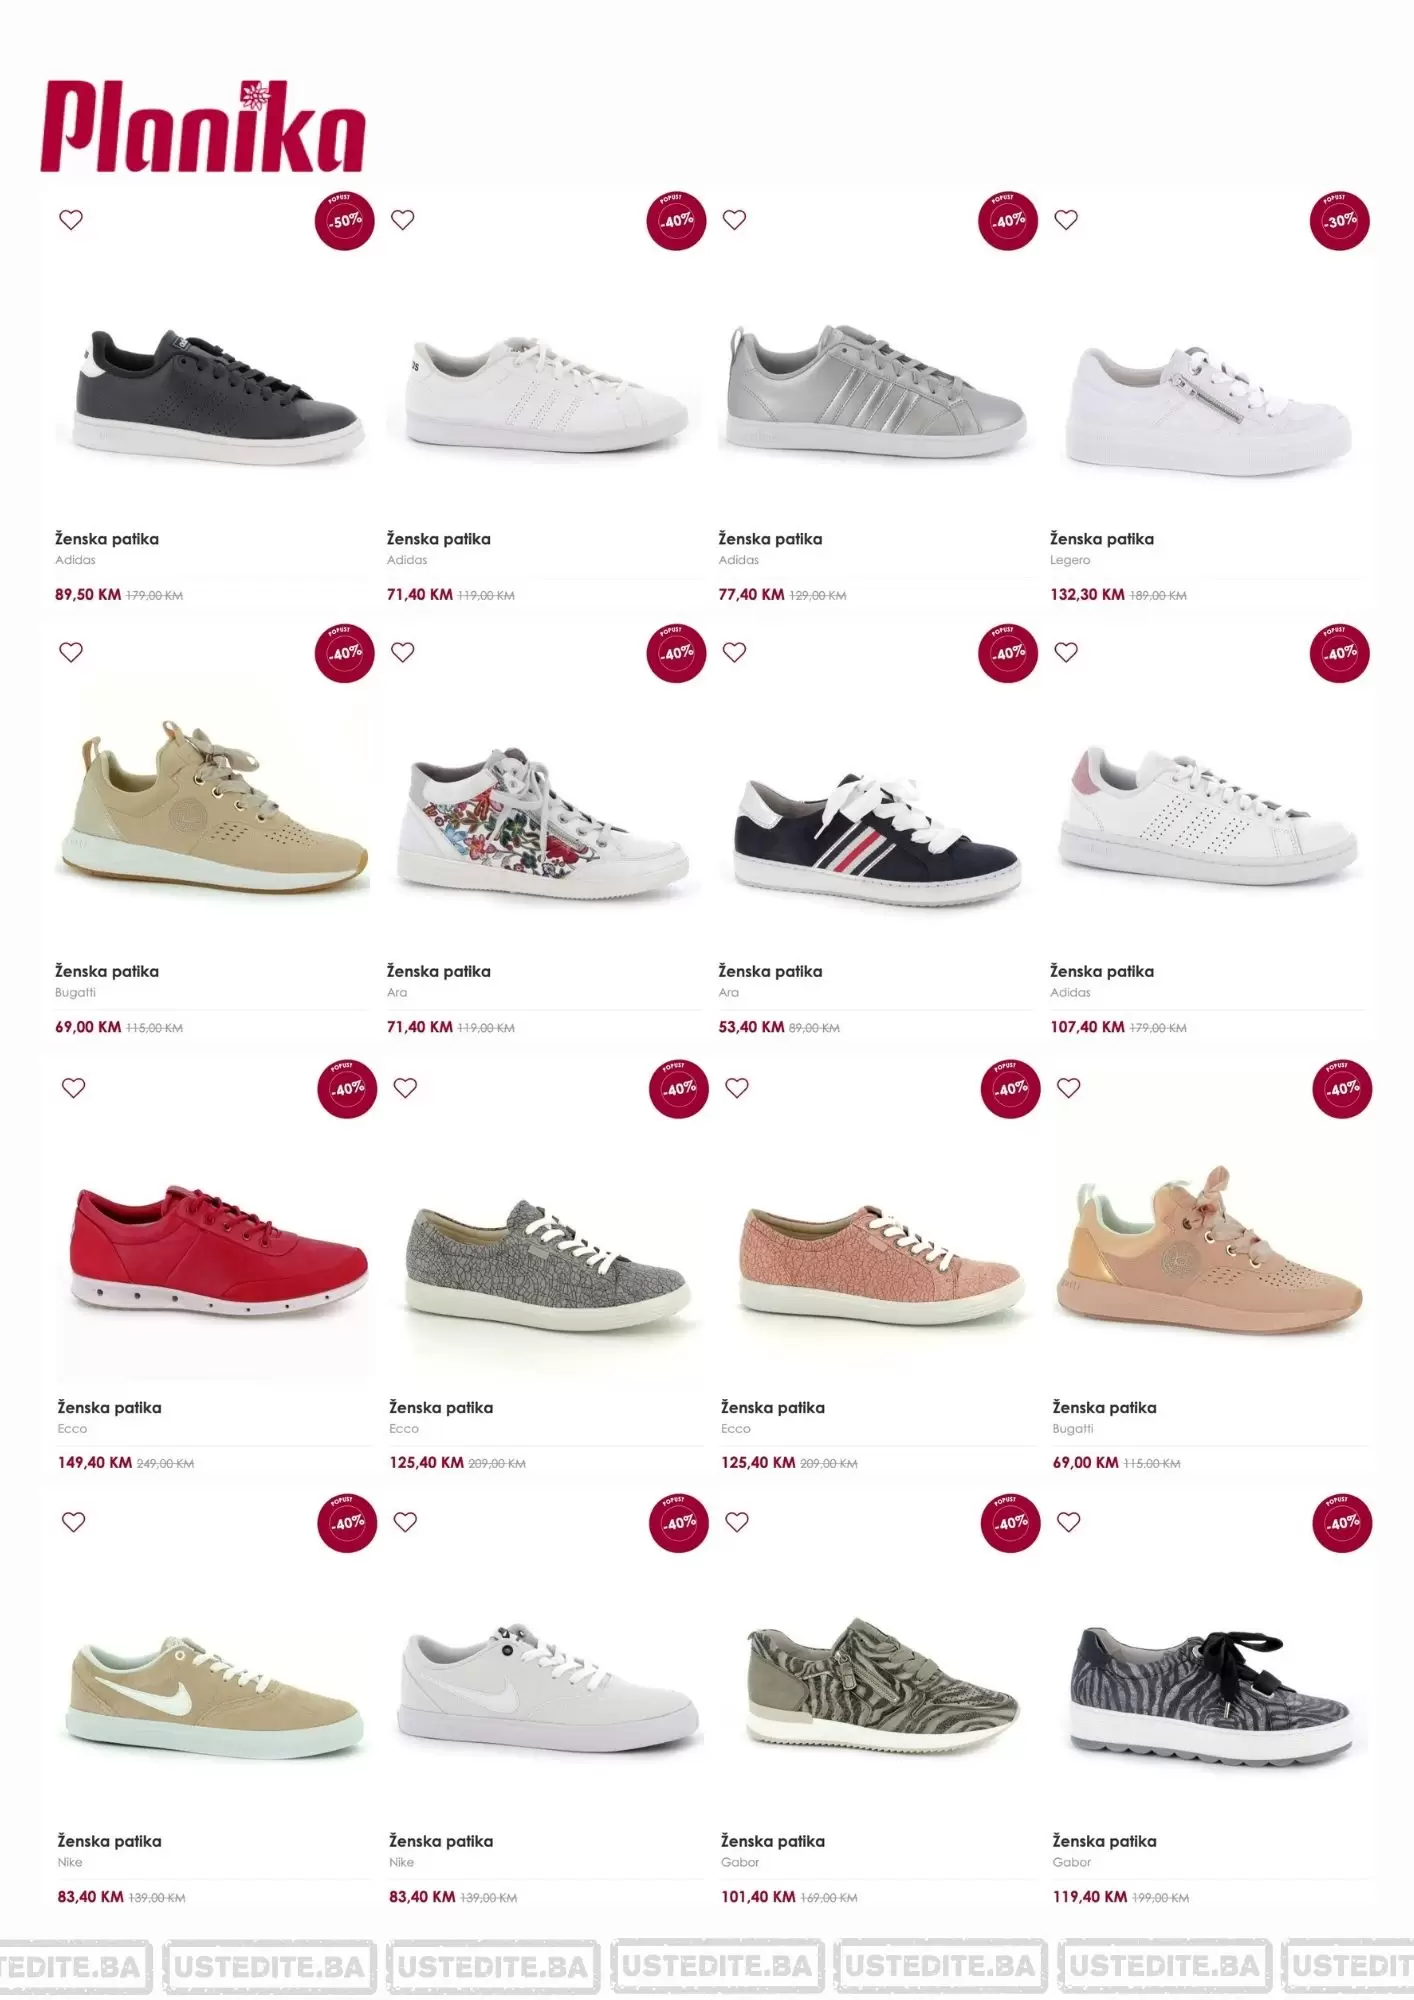Tap the heart on the silver Adidas sneaker

(x=735, y=220)
